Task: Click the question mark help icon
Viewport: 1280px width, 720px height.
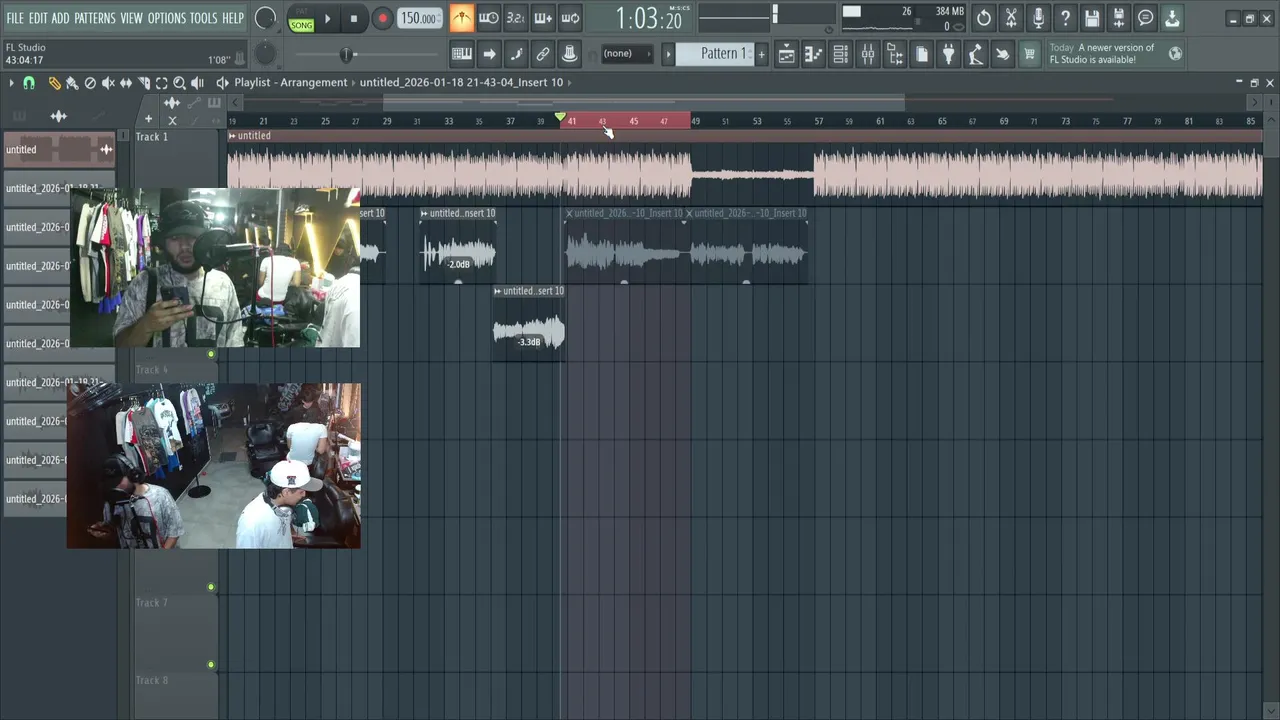Action: [x=1065, y=18]
